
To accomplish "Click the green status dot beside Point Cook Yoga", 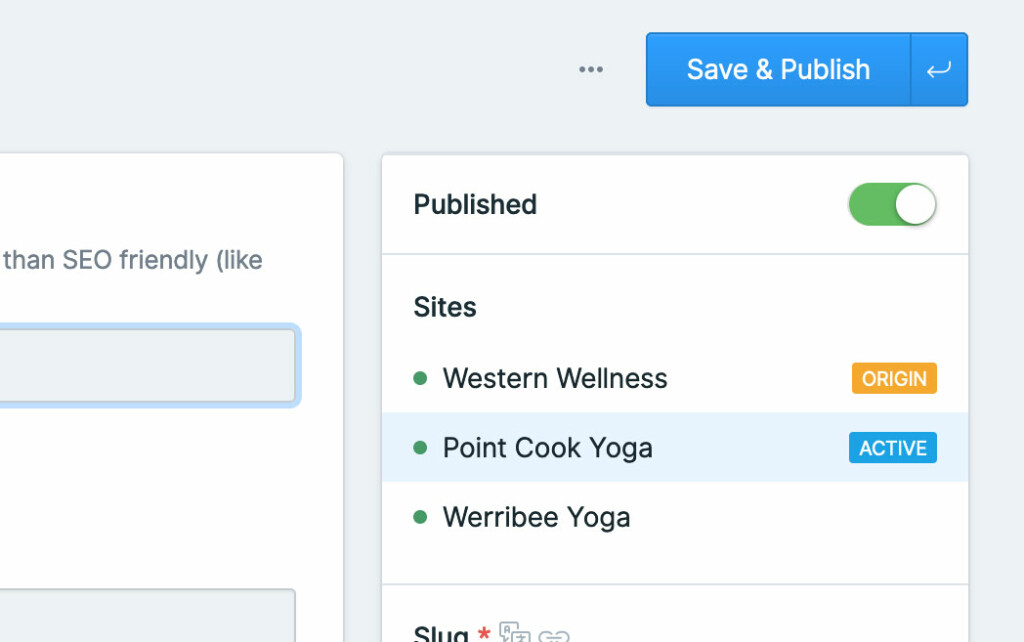I will (420, 448).
